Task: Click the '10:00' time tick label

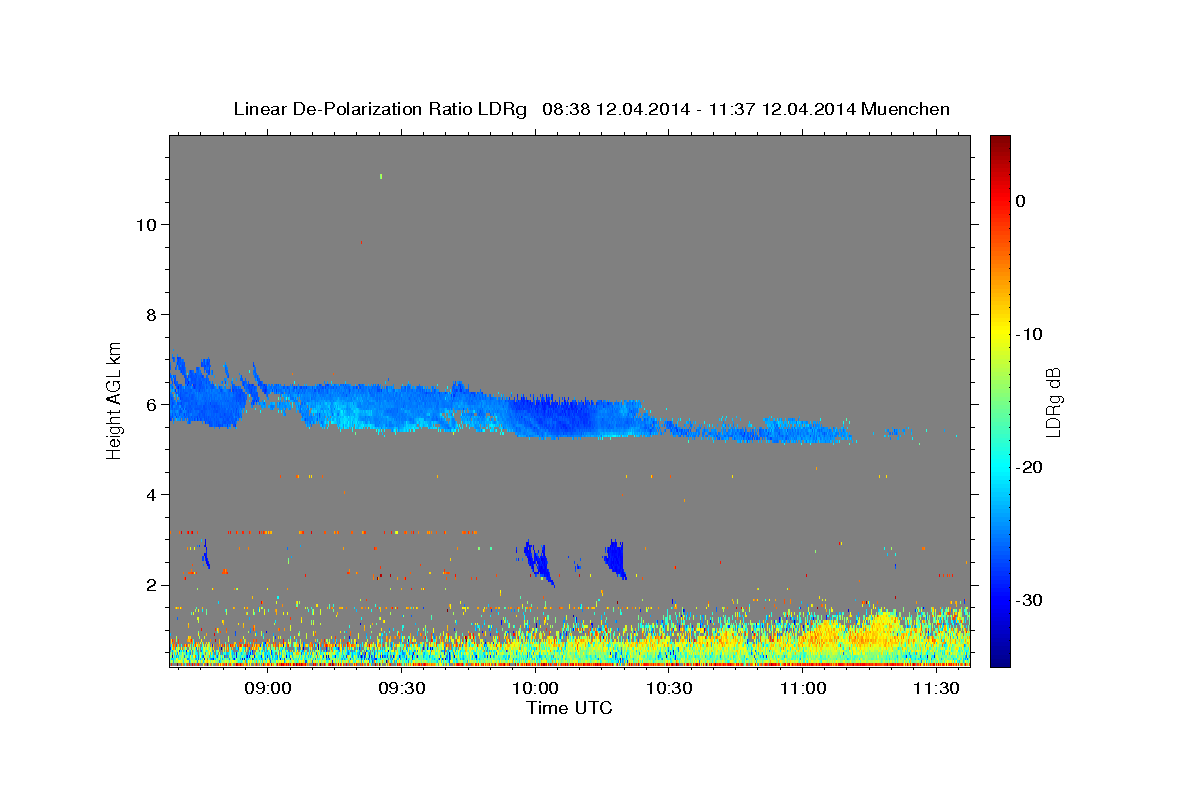Action: (535, 688)
